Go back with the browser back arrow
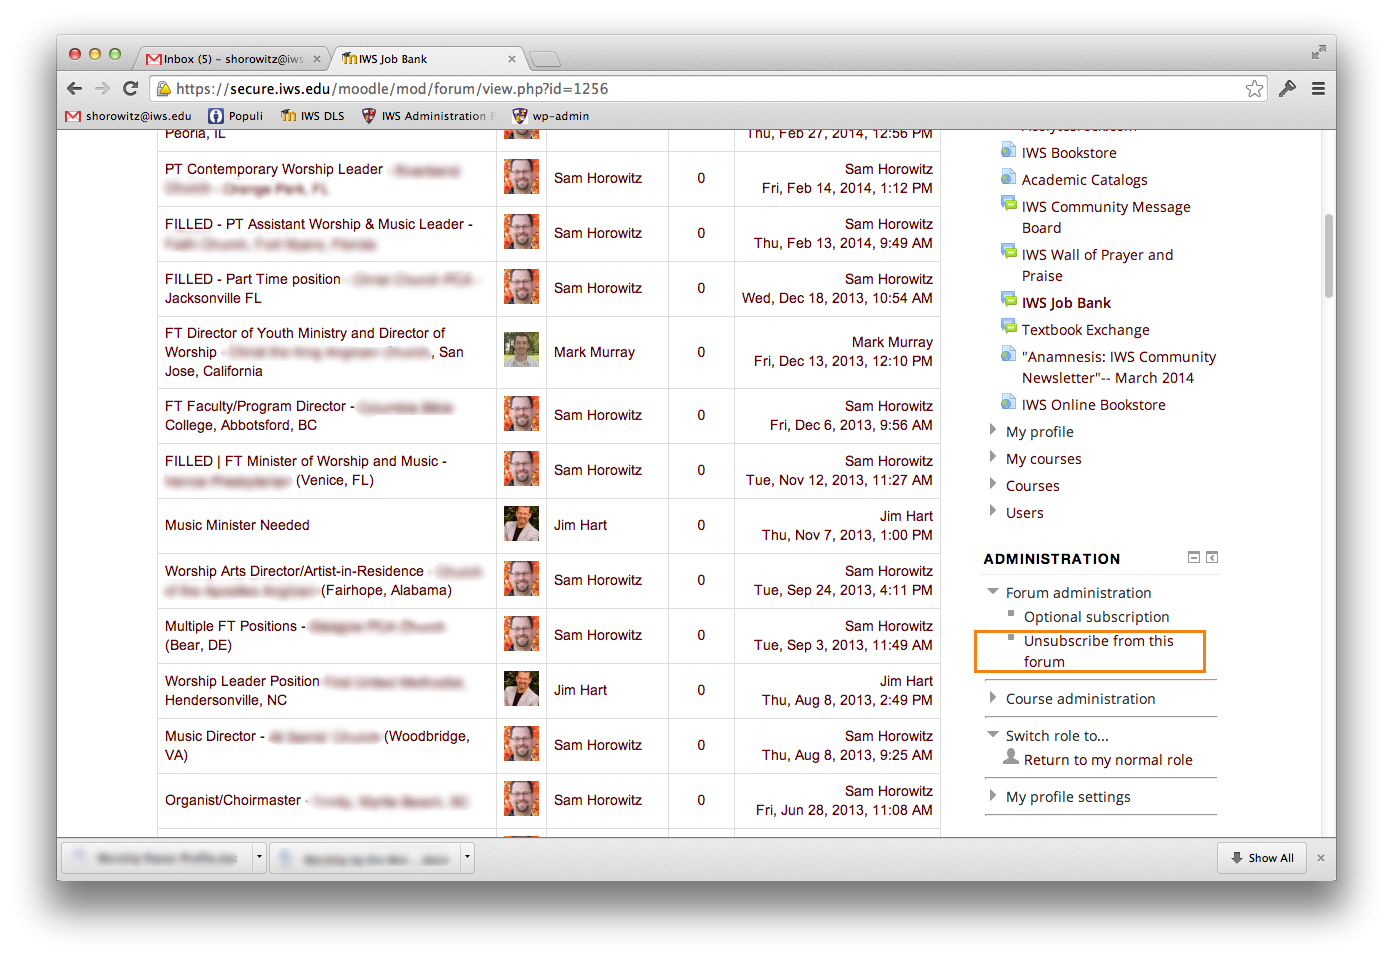This screenshot has width=1393, height=960. [74, 88]
